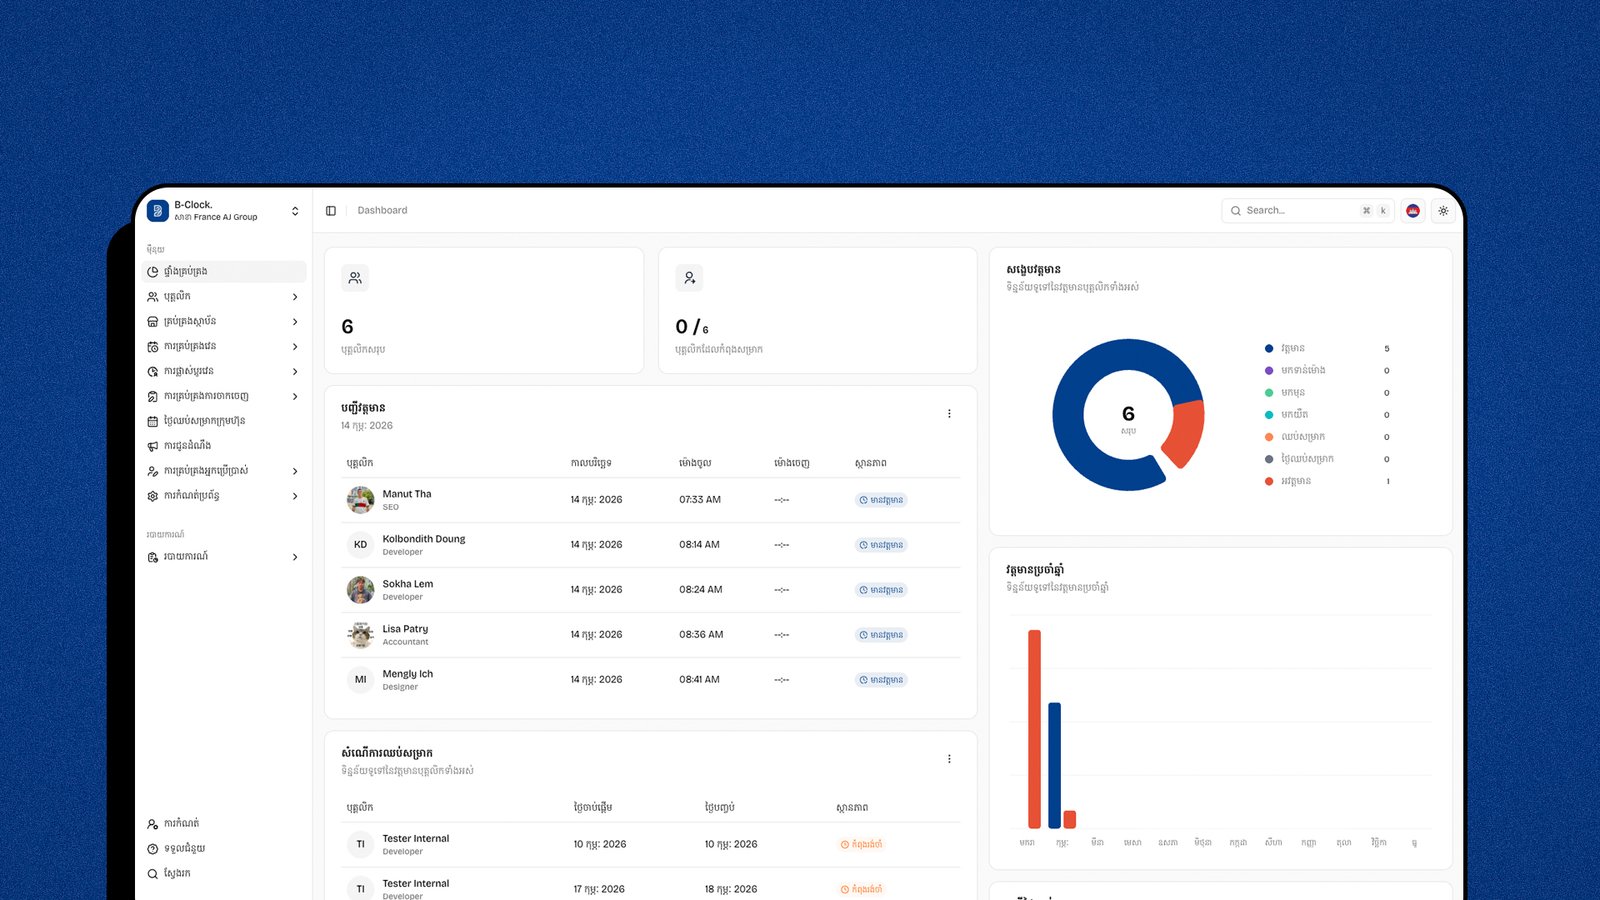Switch theme using the sun icon
The width and height of the screenshot is (1600, 900).
1443,211
